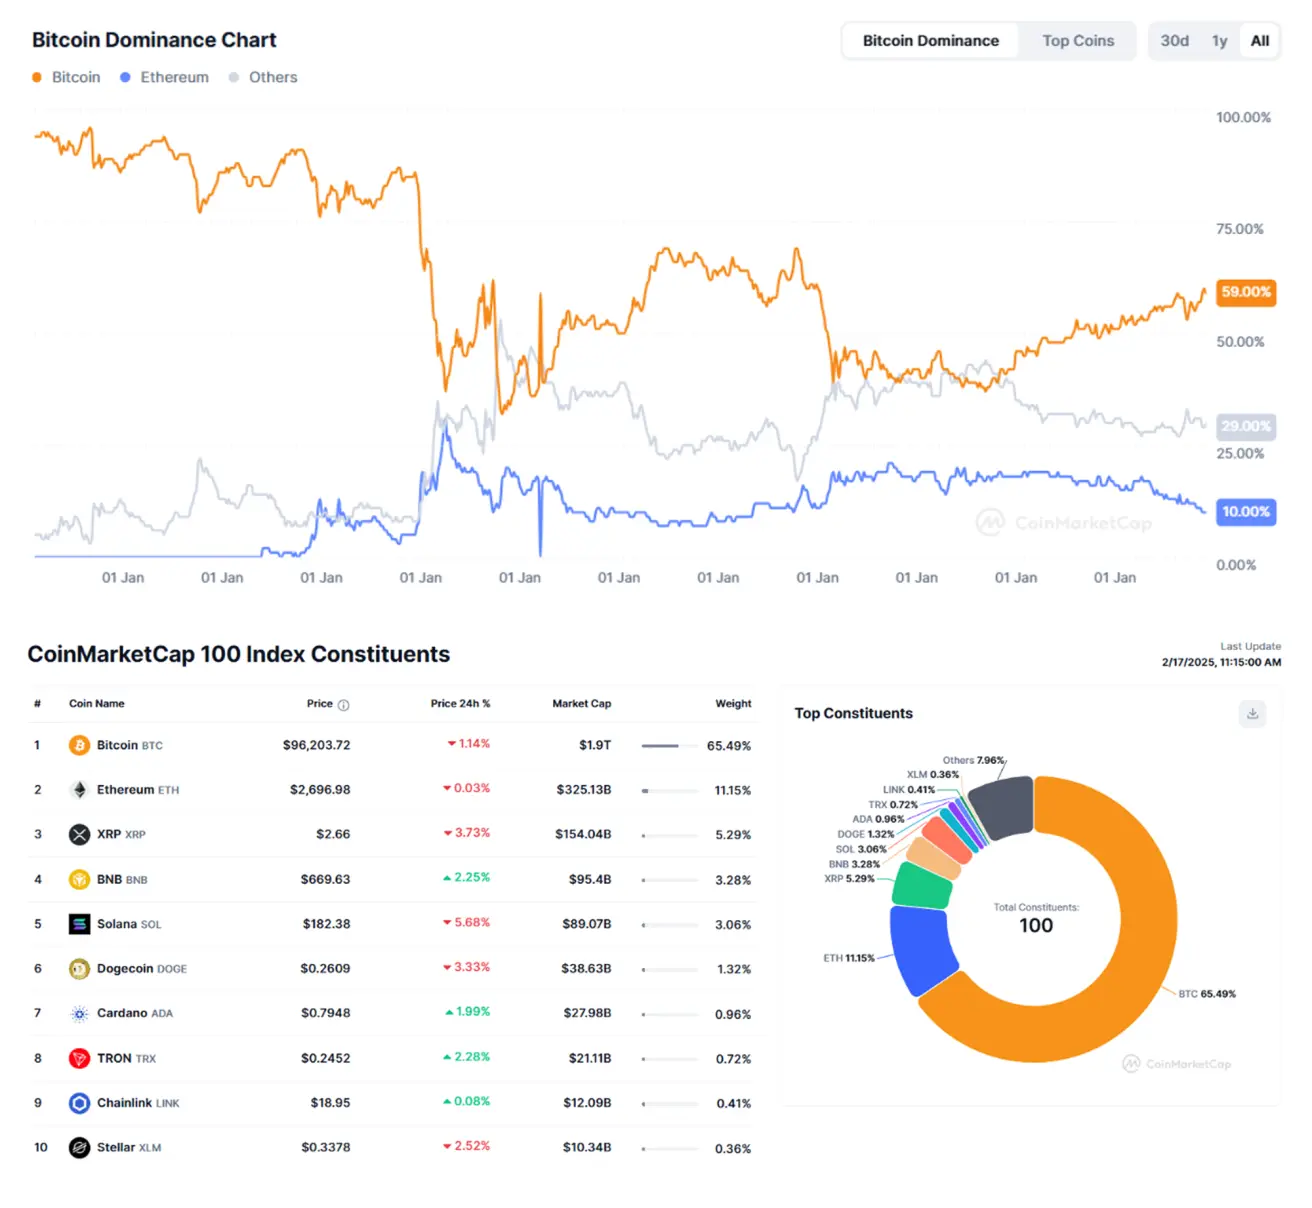1312x1208 pixels.
Task: Click the XRP 24h change 3.73%
Action: [x=467, y=833]
